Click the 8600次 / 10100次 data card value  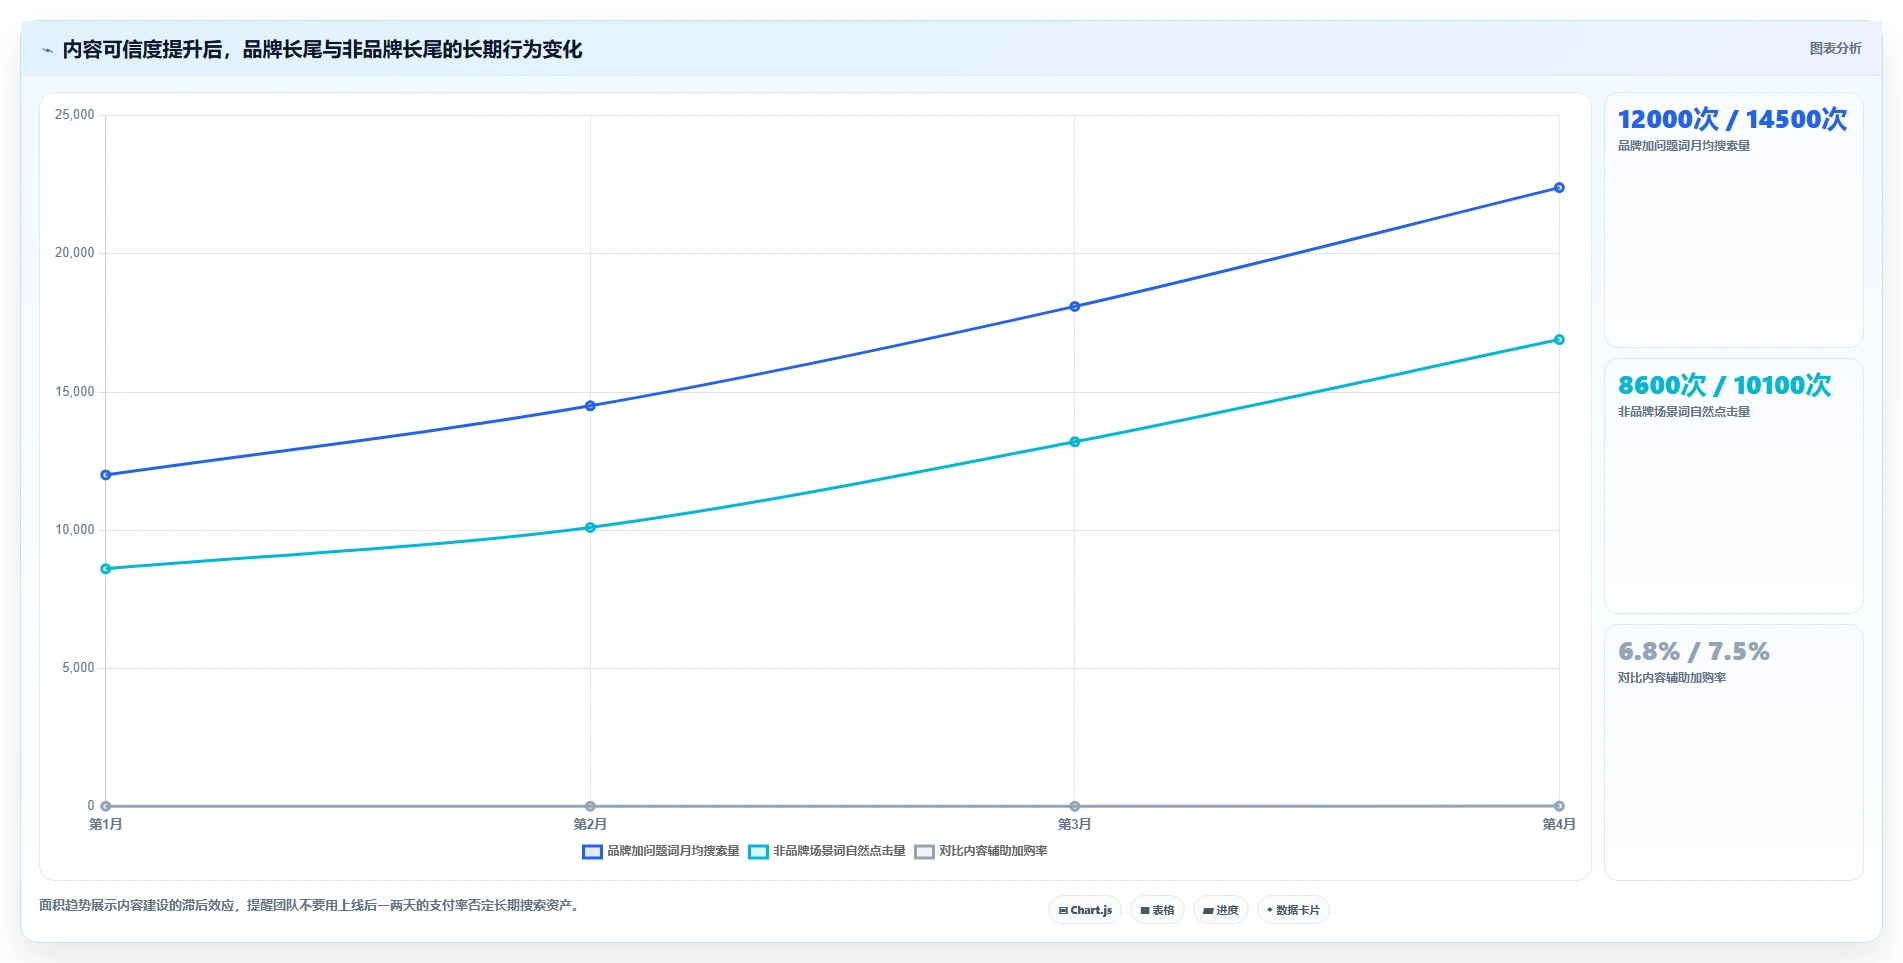(1724, 385)
